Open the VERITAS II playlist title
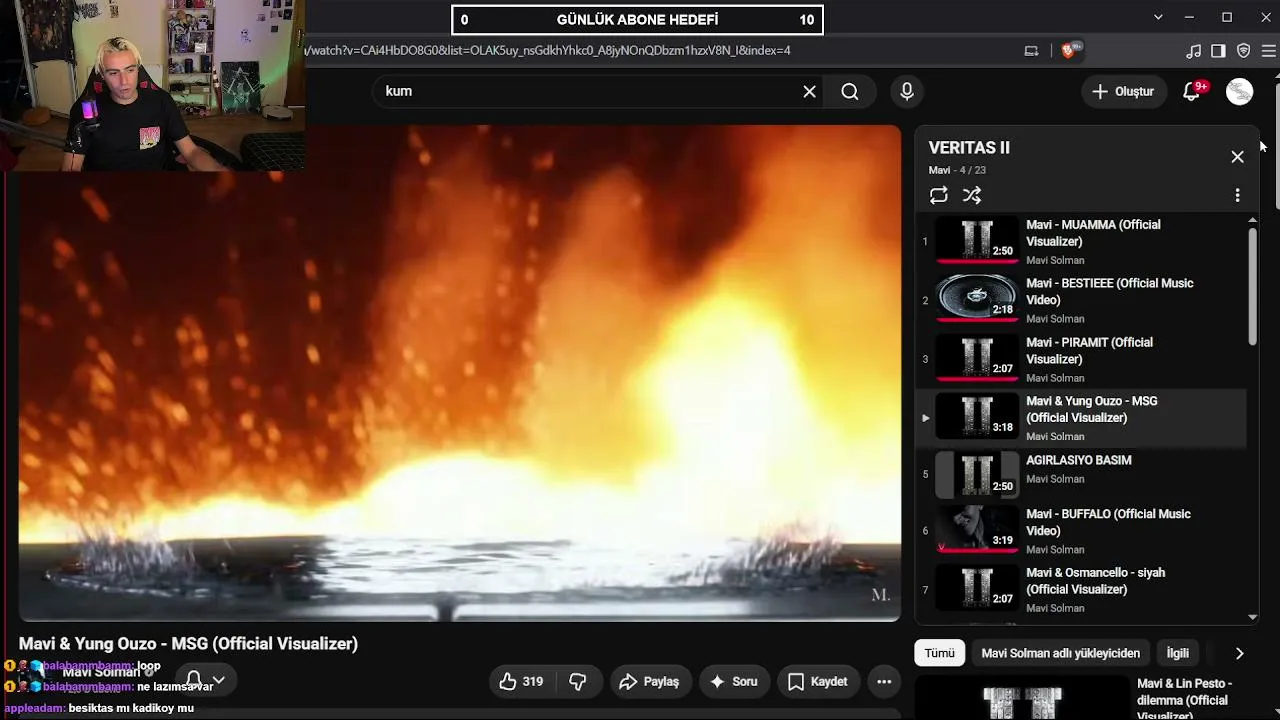The image size is (1280, 720). click(x=969, y=148)
